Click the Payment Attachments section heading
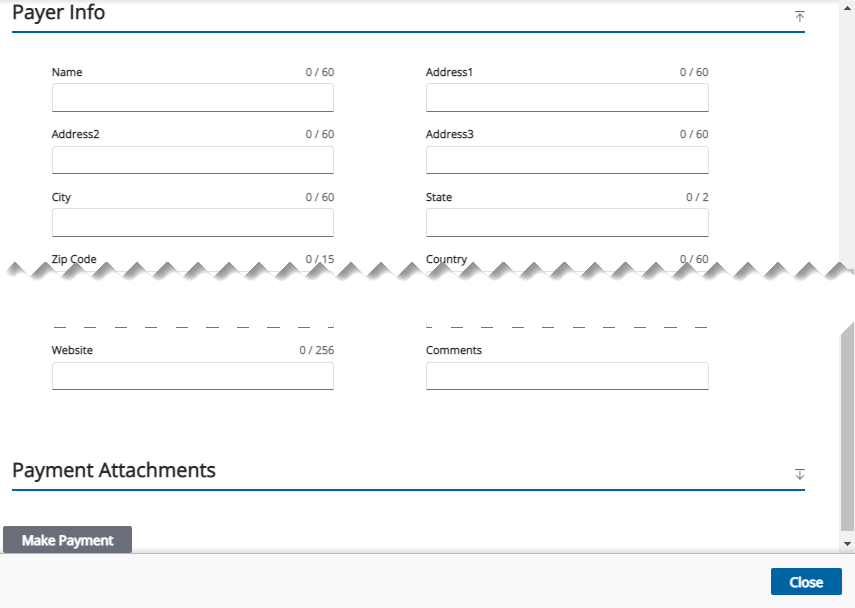The width and height of the screenshot is (855, 608). tap(114, 470)
